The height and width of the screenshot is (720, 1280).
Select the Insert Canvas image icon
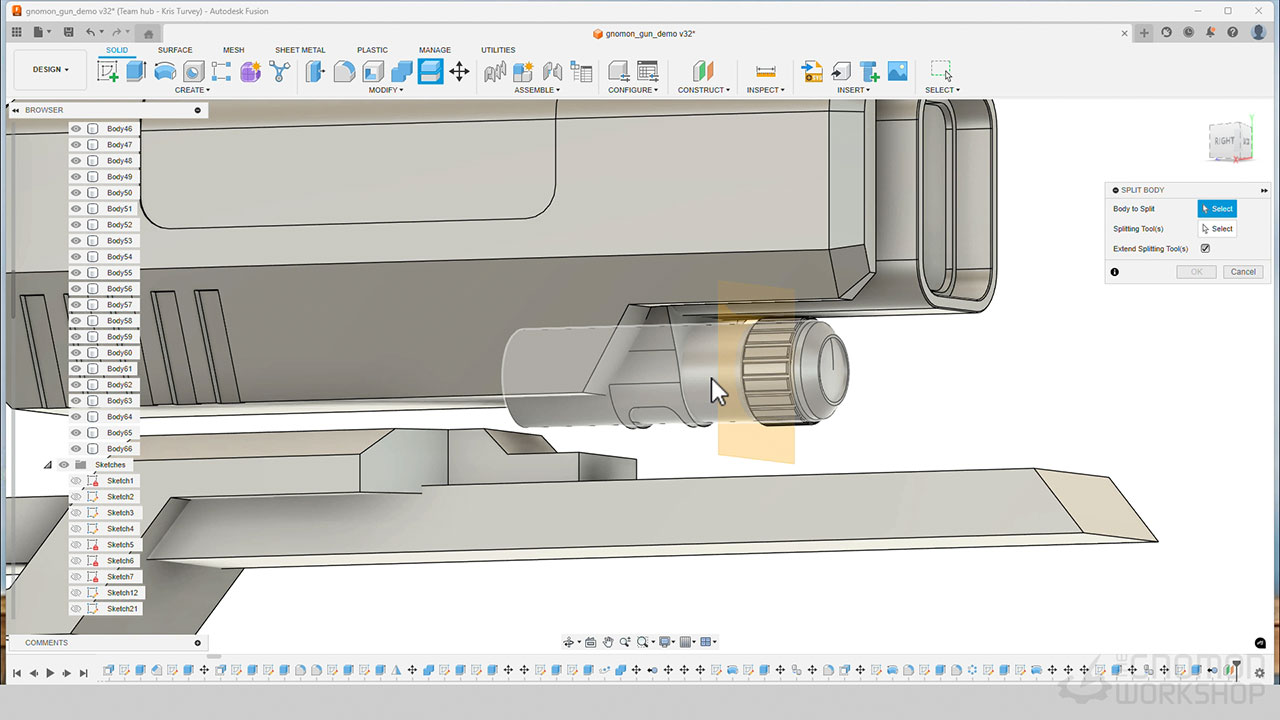tap(897, 71)
